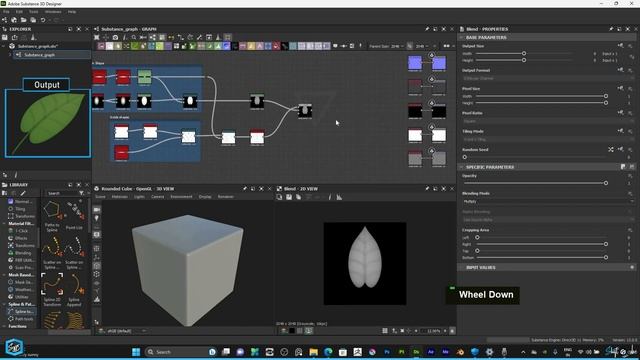Open the Windows menu
Image resolution: width=640 pixels, height=360 pixels.
coord(53,12)
